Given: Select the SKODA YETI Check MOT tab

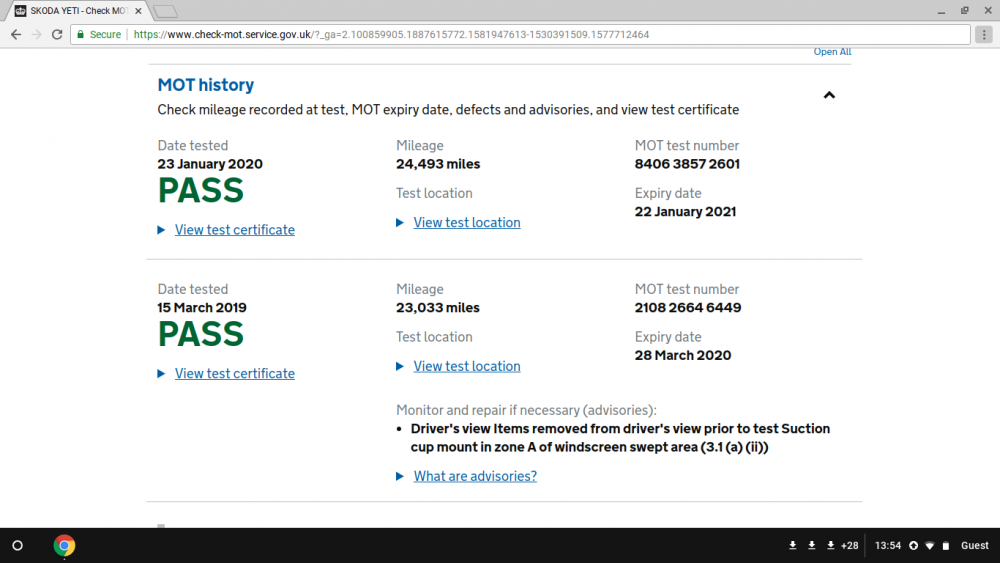Looking at the screenshot, I should tap(78, 11).
